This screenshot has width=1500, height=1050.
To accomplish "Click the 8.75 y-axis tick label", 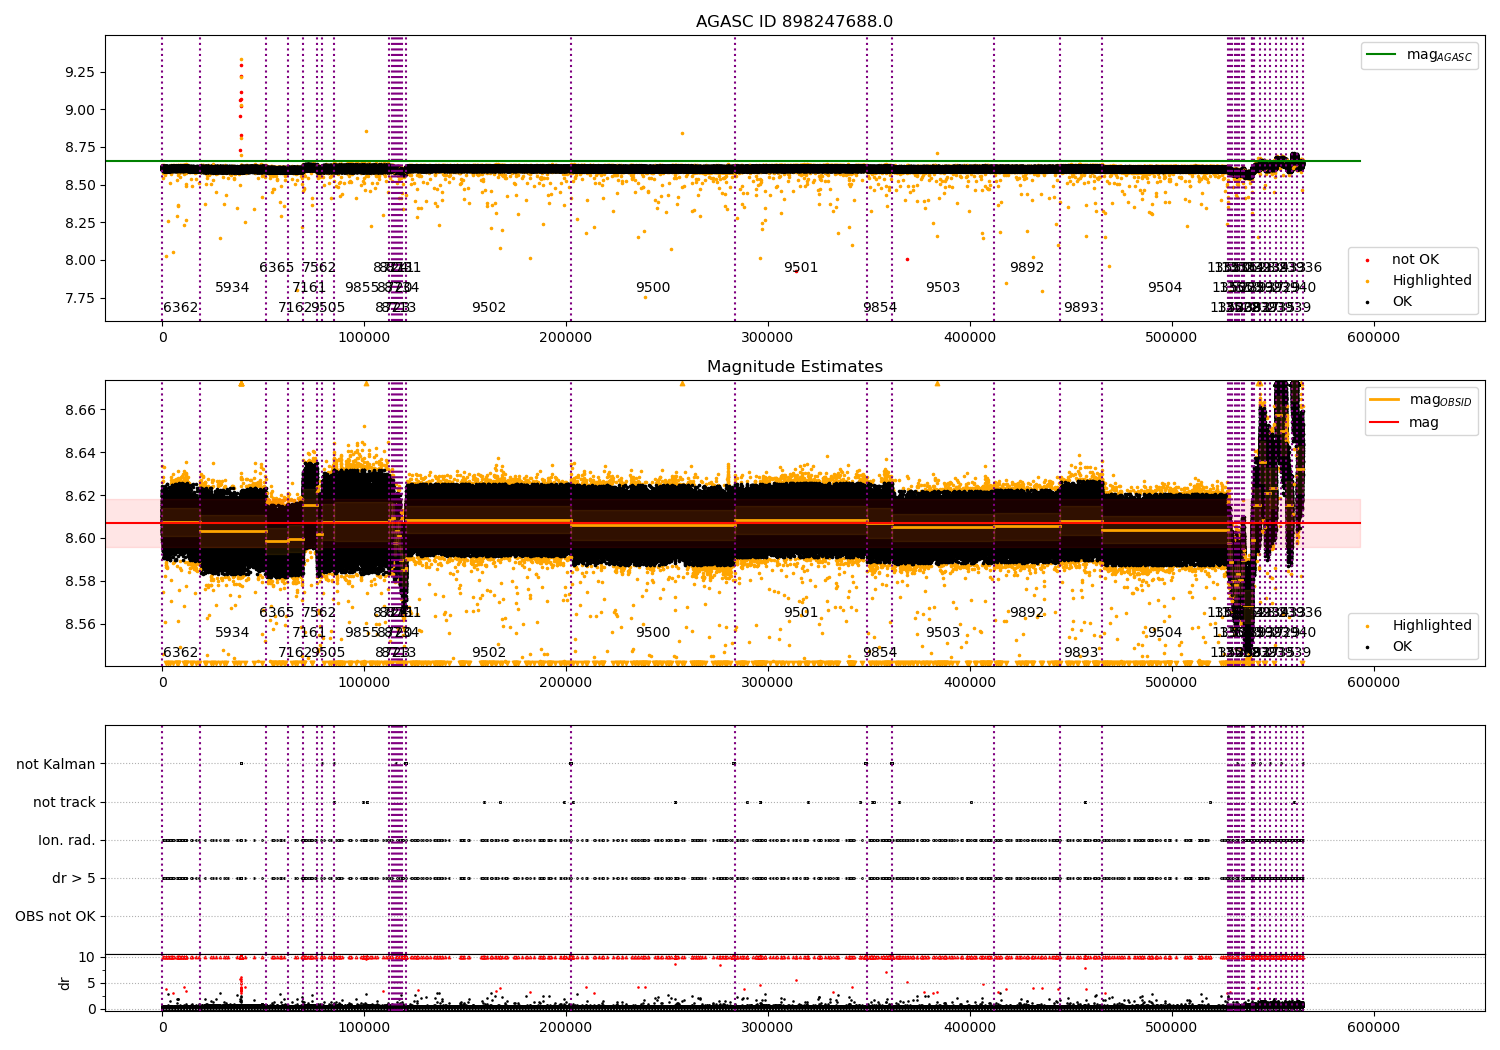I will point(79,147).
